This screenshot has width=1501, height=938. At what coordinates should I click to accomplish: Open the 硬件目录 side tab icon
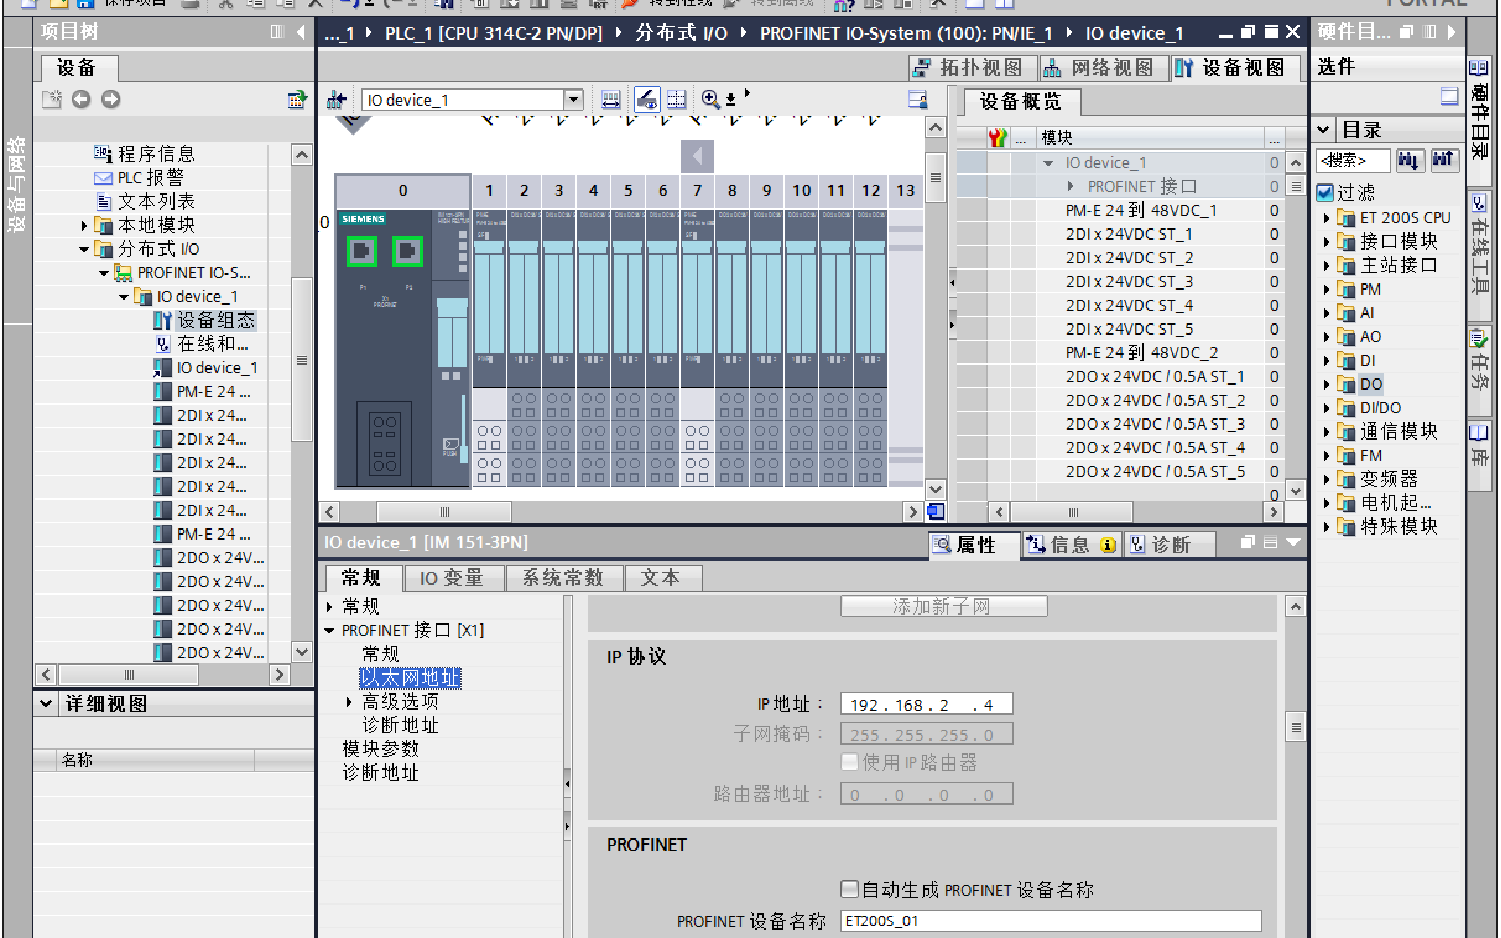pyautogui.click(x=1478, y=68)
